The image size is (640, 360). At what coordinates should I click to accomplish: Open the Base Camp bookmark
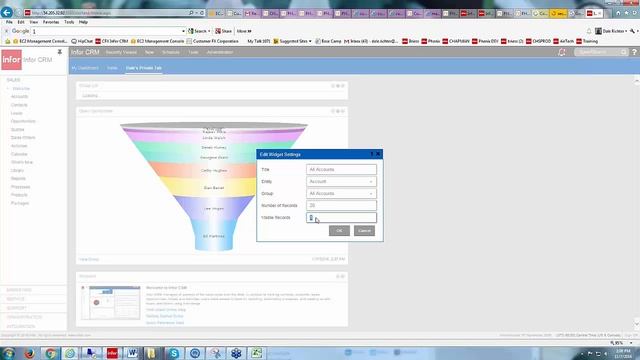coord(328,41)
